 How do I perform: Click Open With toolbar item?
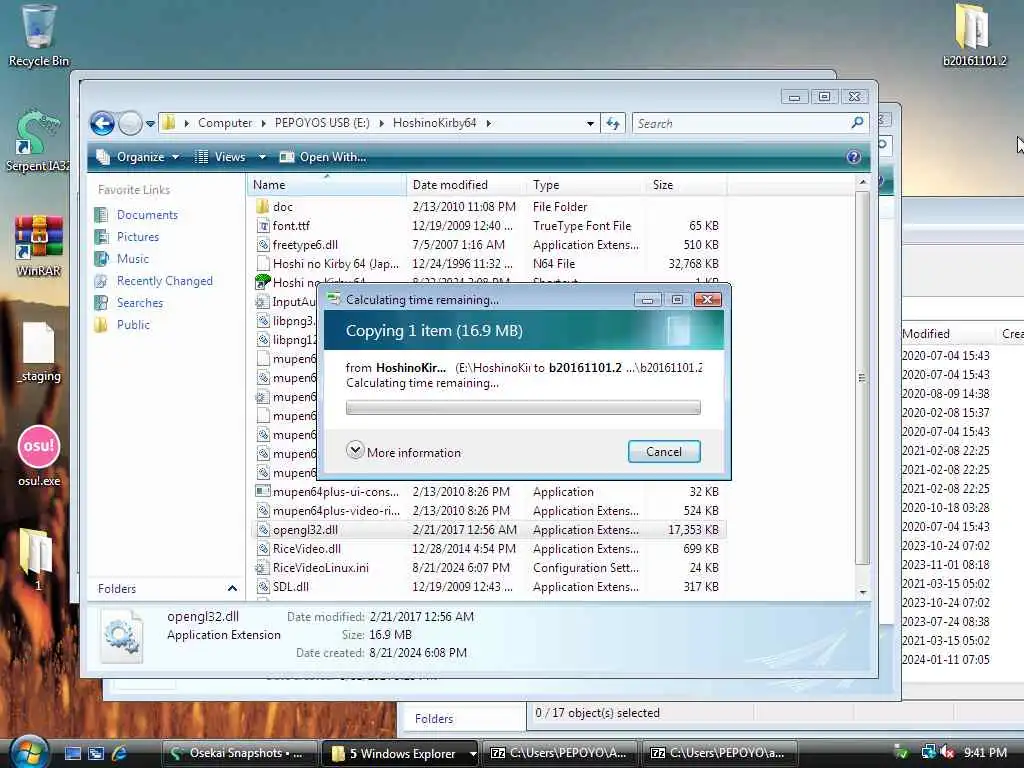coord(323,157)
